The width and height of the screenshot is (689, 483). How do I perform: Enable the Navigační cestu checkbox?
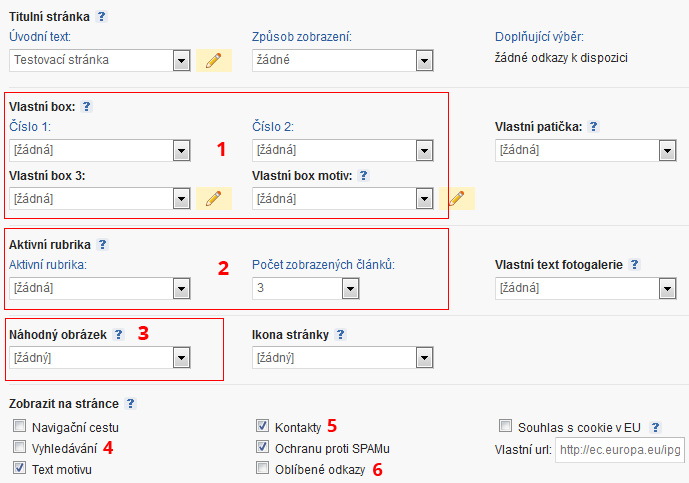click(19, 426)
